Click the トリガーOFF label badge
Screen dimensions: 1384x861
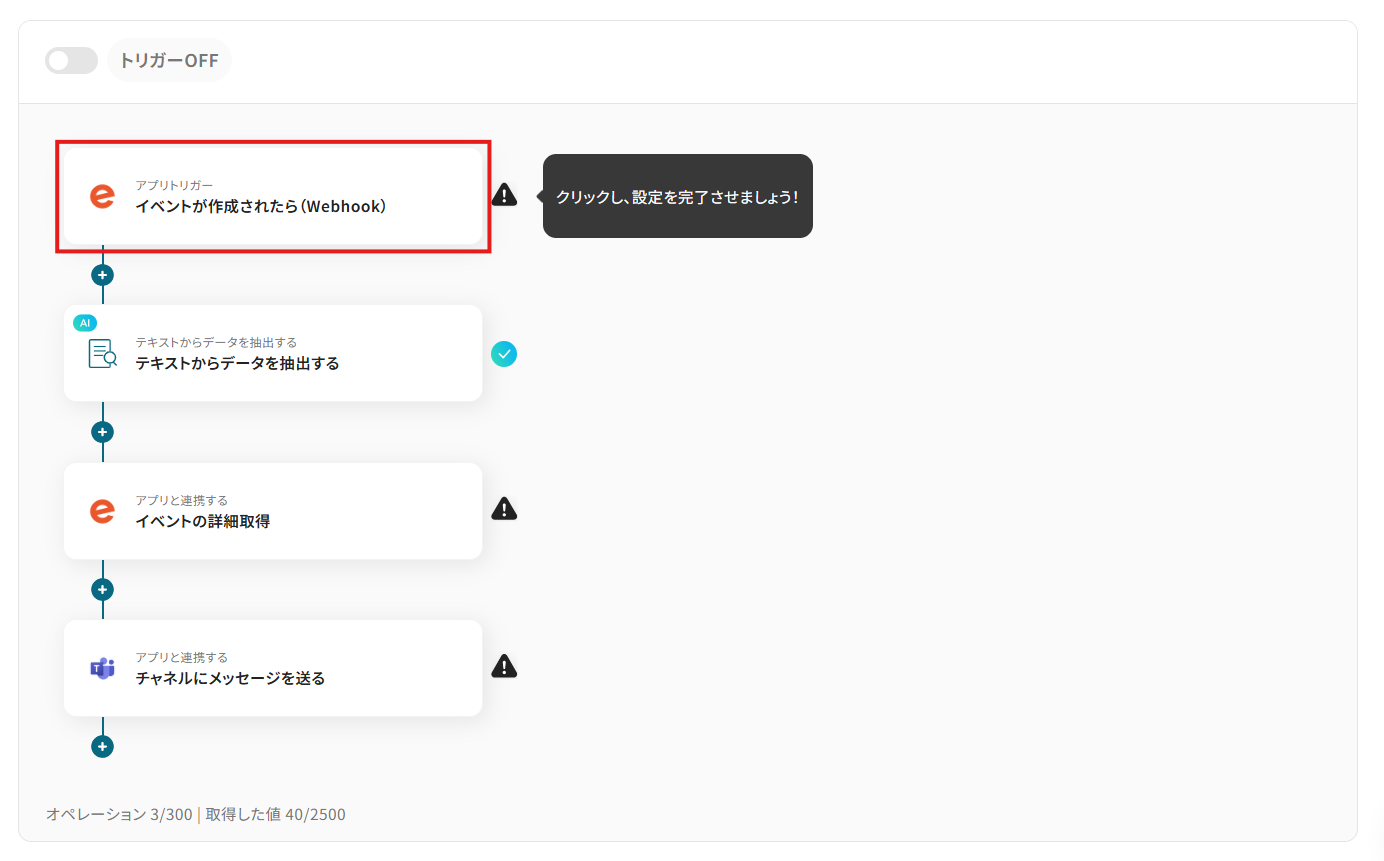pyautogui.click(x=169, y=60)
